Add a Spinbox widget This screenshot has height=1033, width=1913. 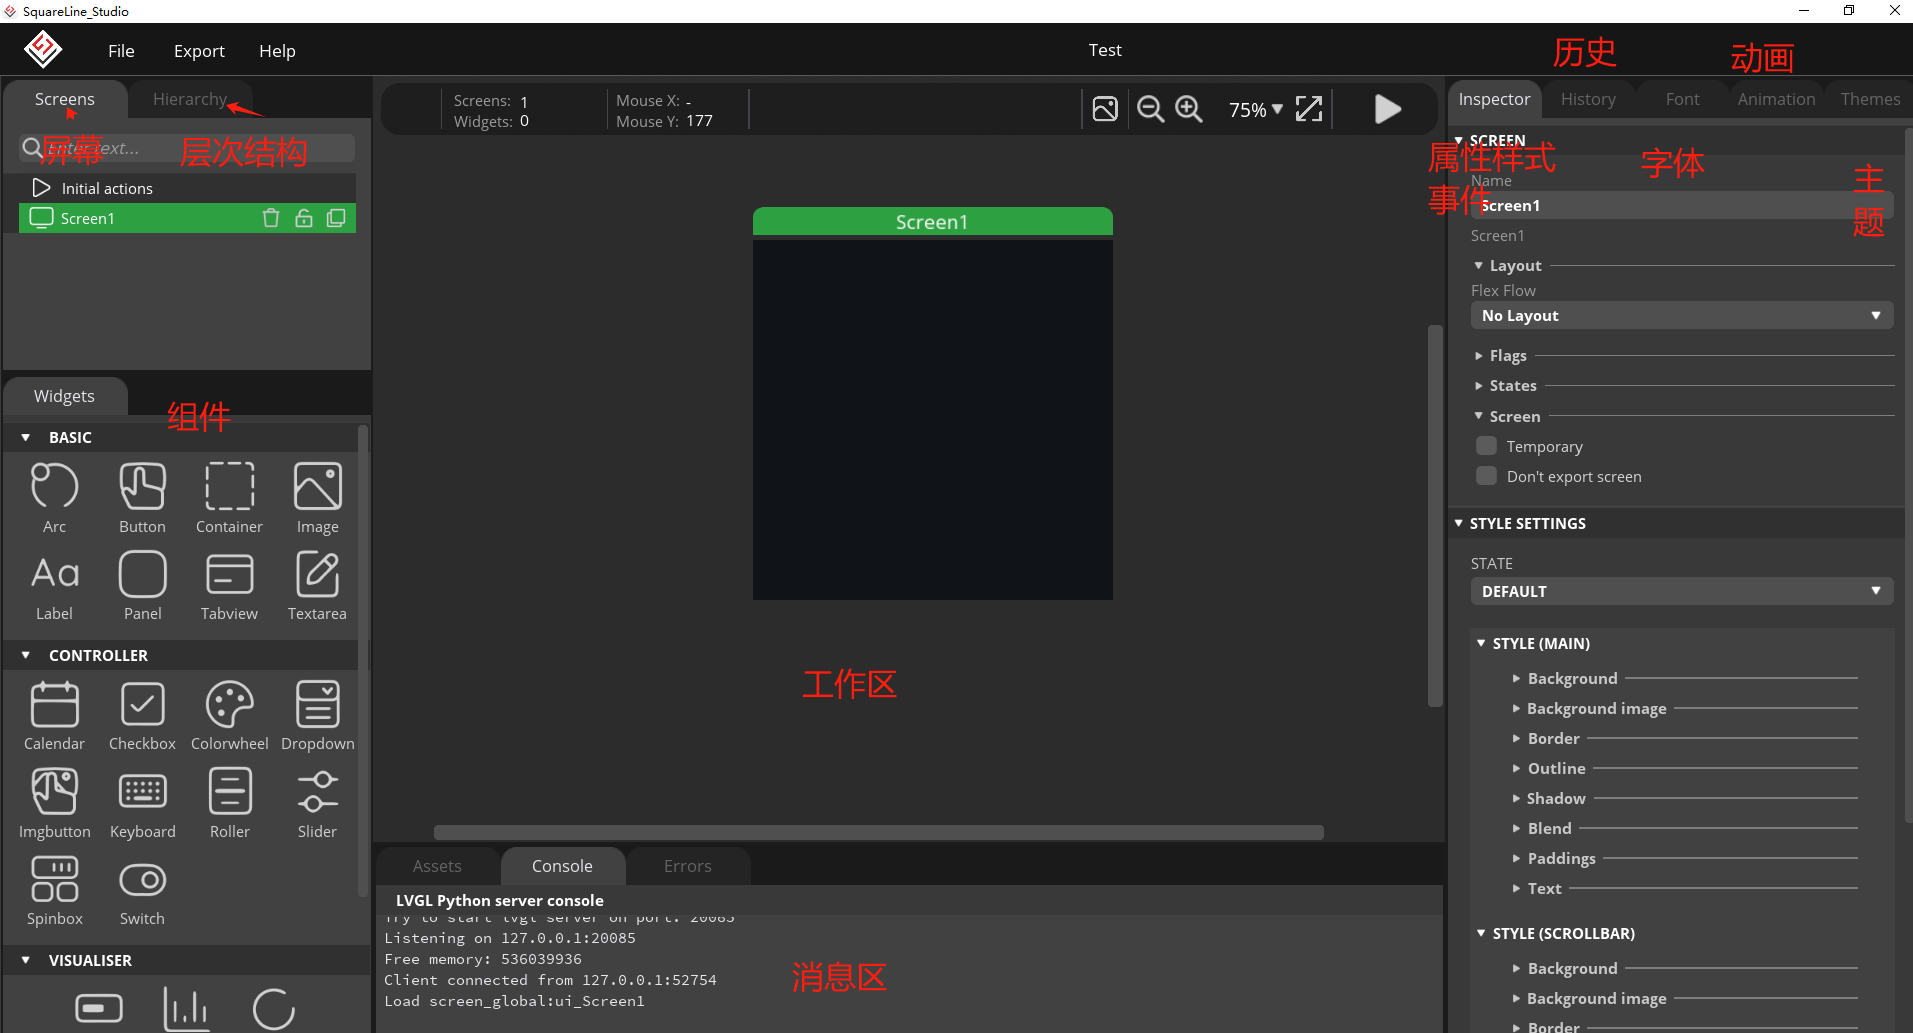(x=54, y=890)
